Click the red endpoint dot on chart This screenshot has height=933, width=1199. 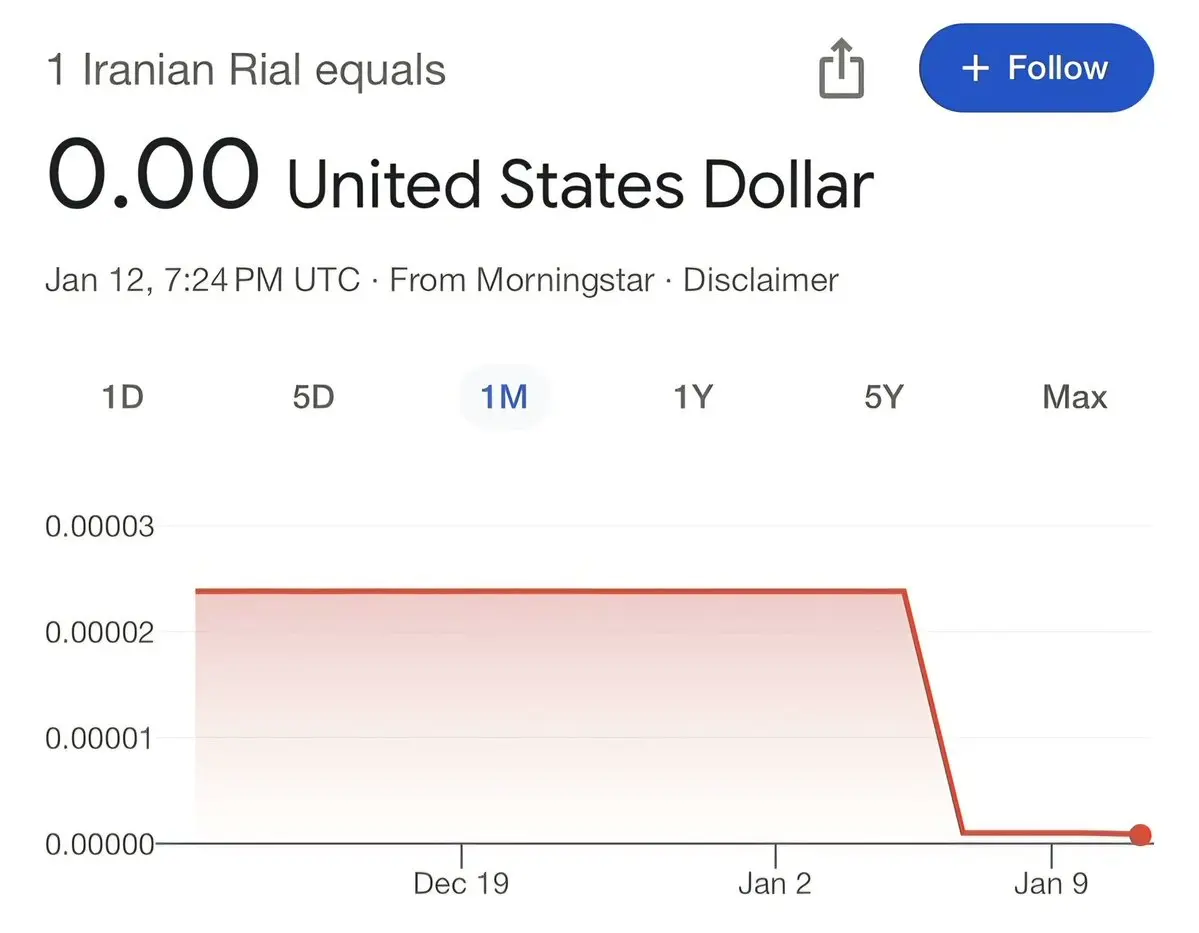1140,834
